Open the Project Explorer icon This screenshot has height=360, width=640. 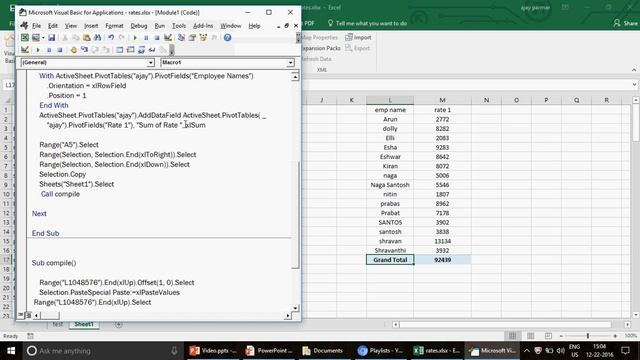pyautogui.click(x=181, y=38)
